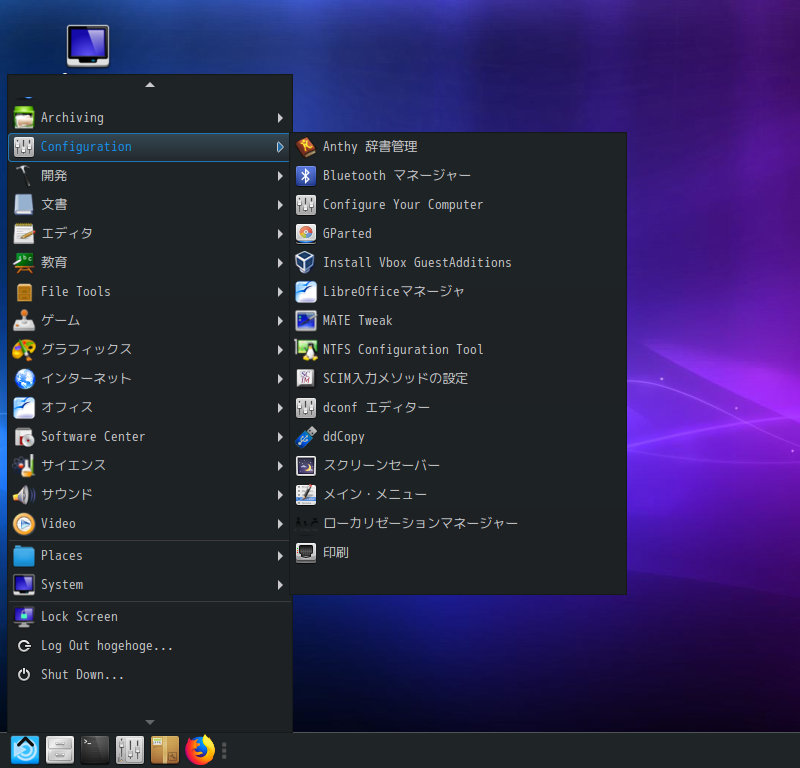Start Firefox from the taskbar

pos(199,749)
